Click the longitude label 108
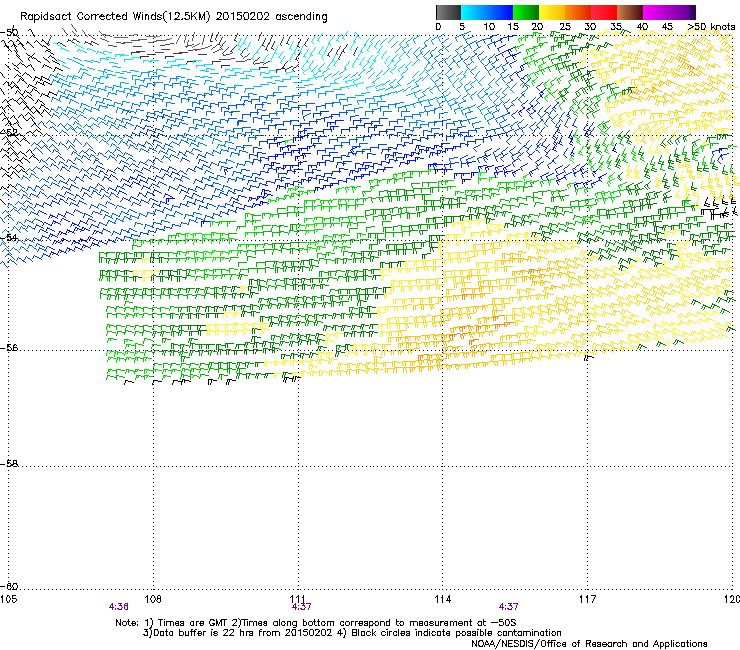Viewport: 740px width, 650px height. (153, 599)
